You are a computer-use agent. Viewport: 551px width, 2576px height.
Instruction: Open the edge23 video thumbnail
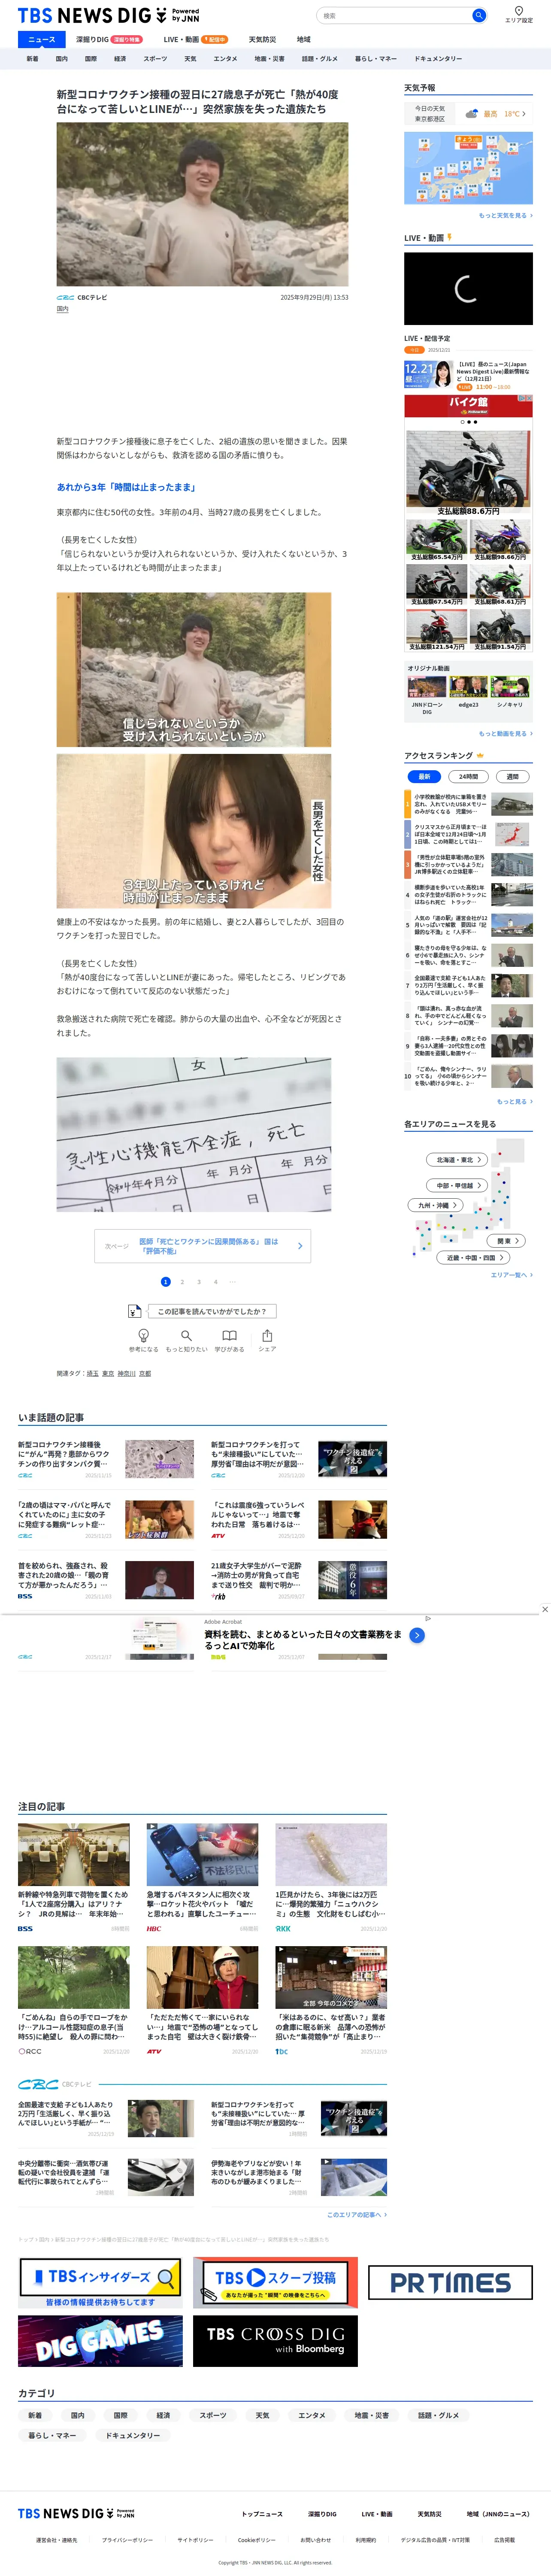point(468,687)
